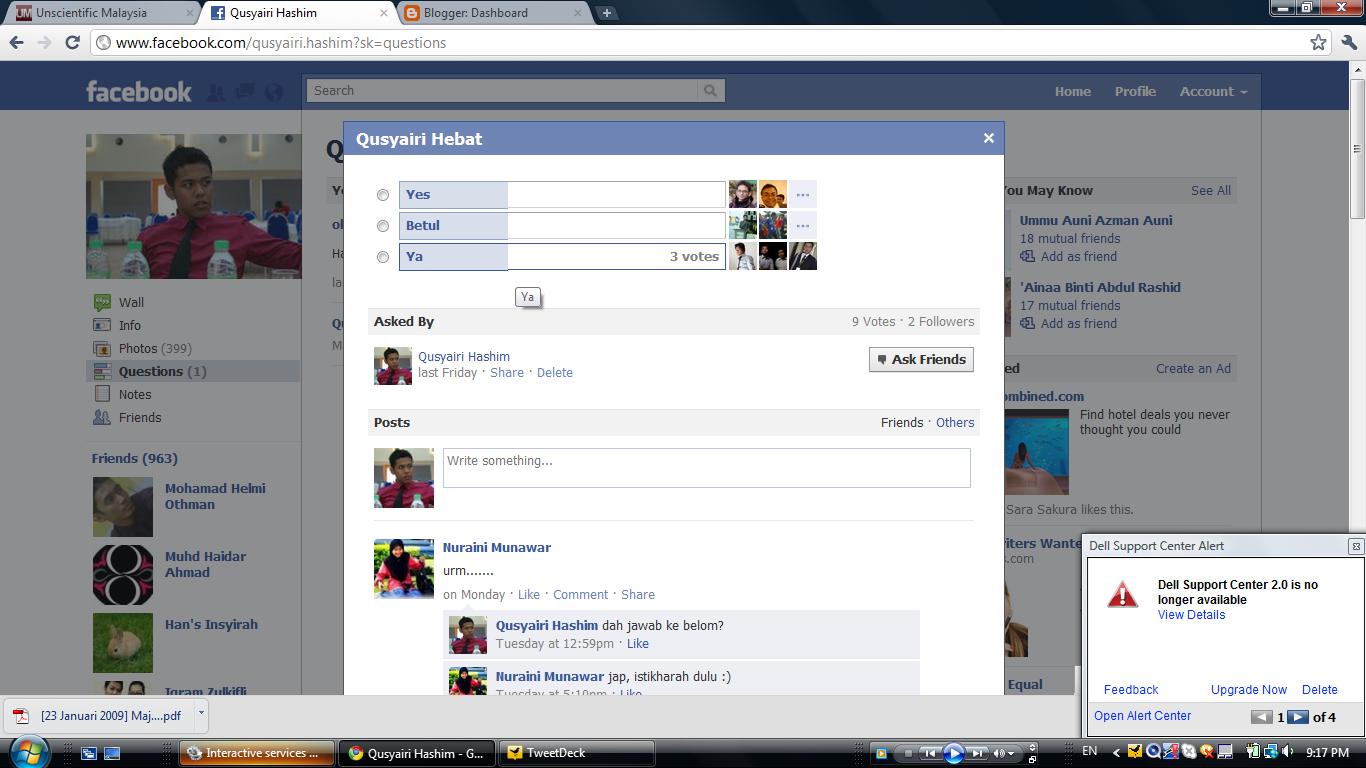Stop playback in the taskbar media player
The image size is (1366, 768).
coord(907,753)
